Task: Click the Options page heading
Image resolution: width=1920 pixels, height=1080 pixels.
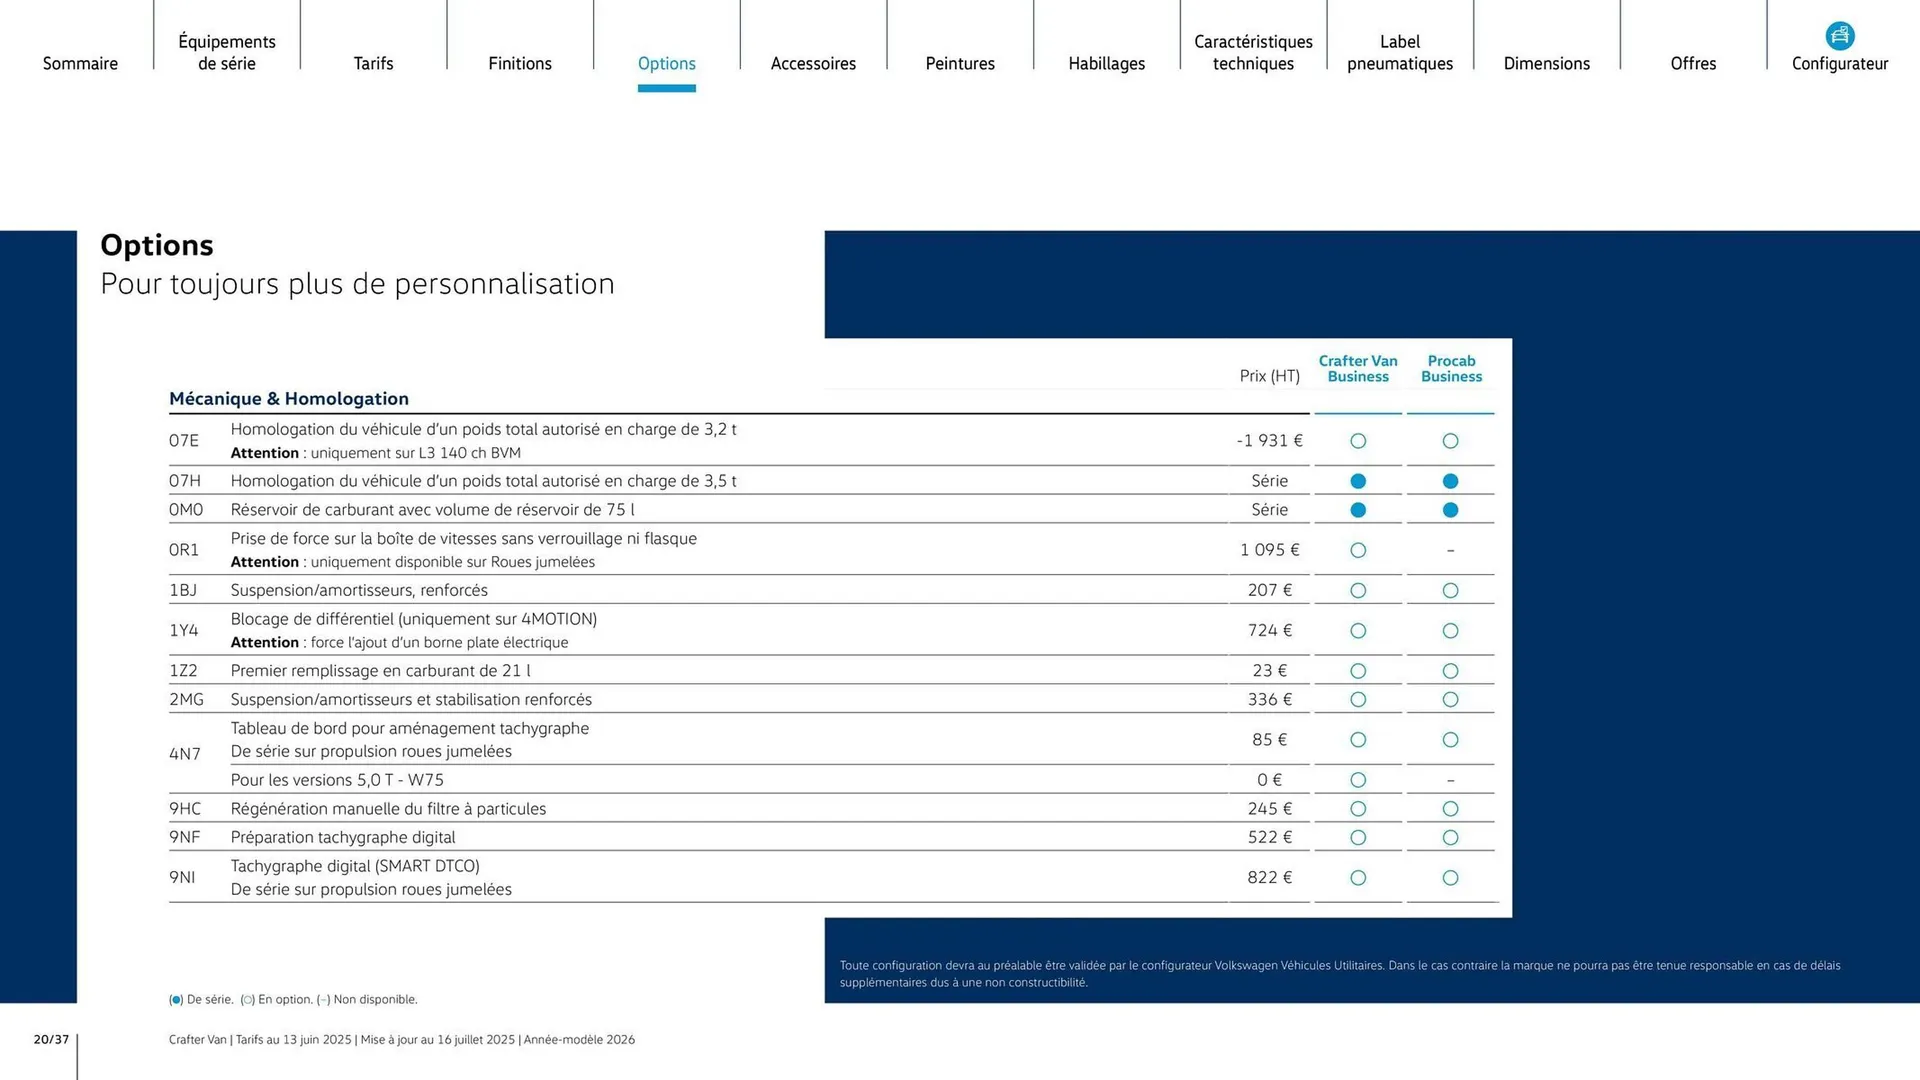Action: pos(157,245)
